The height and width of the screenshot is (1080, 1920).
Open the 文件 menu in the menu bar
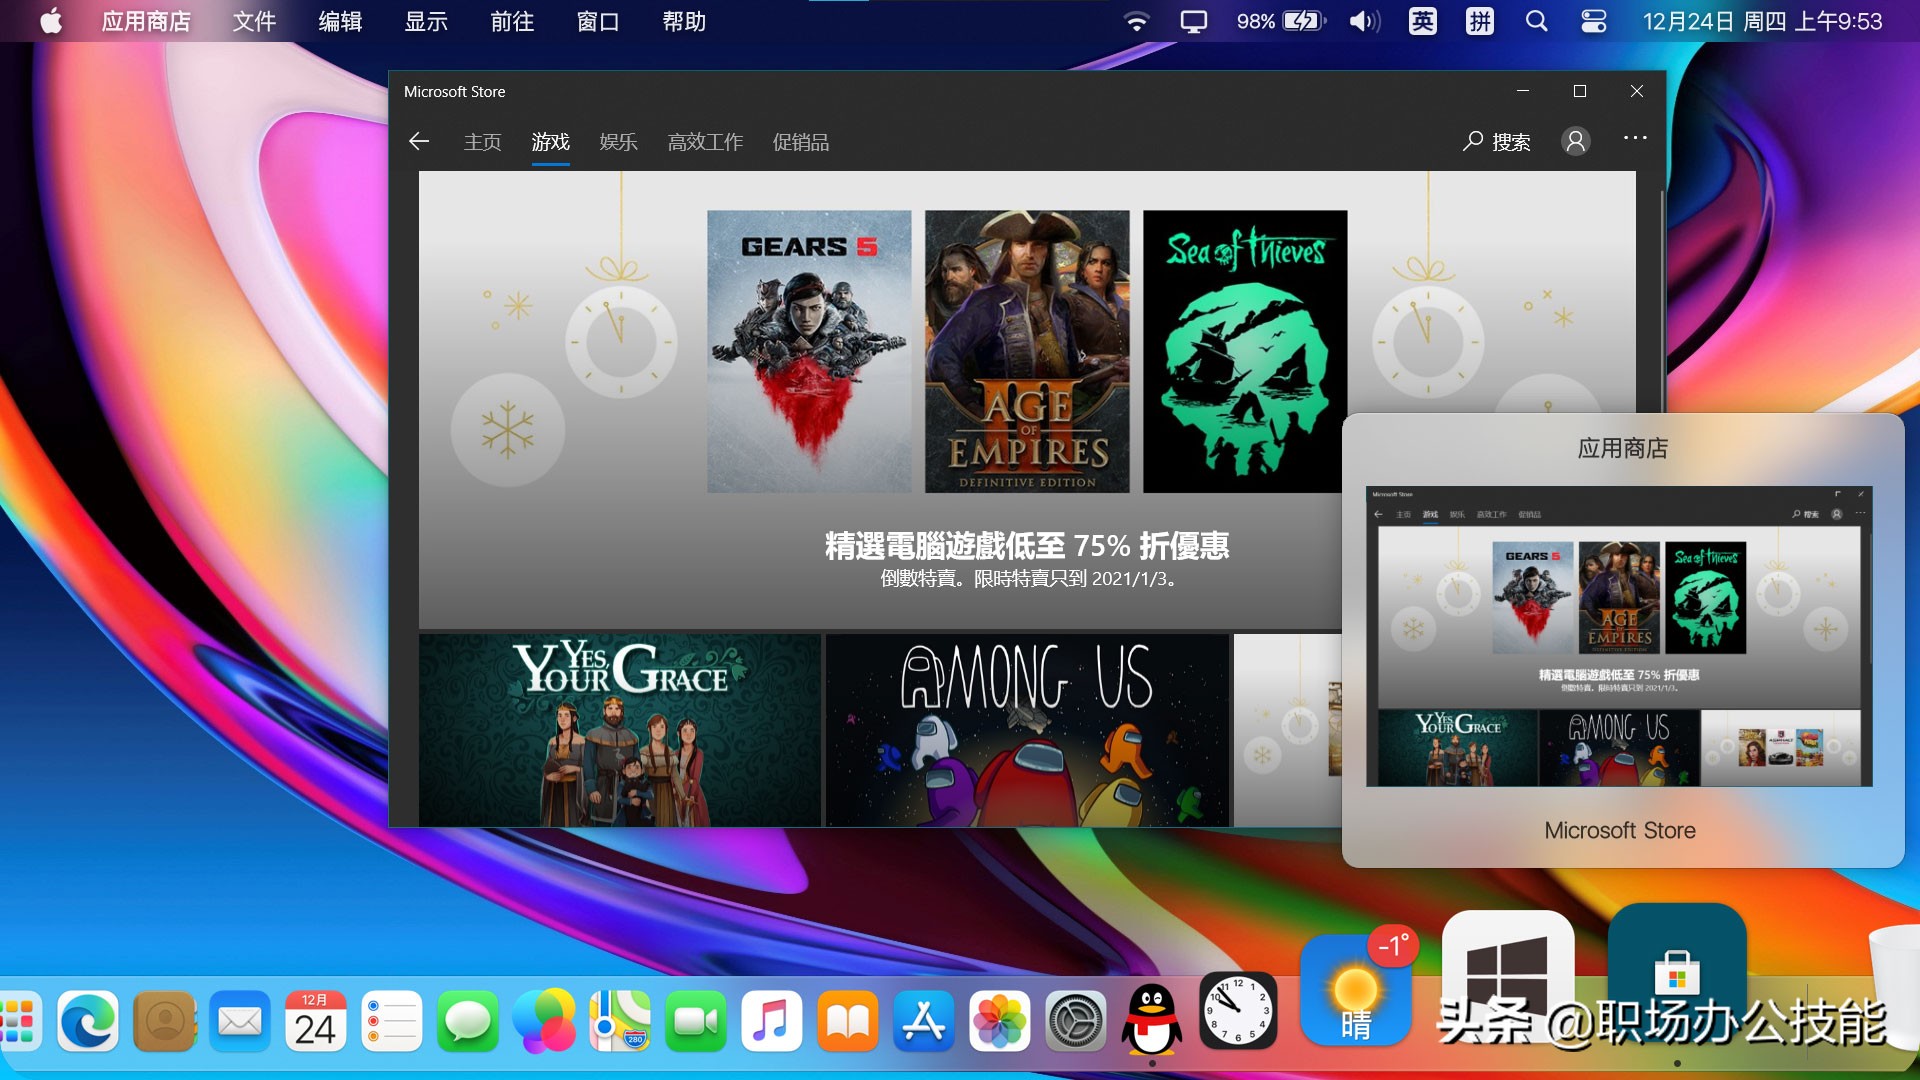point(253,21)
